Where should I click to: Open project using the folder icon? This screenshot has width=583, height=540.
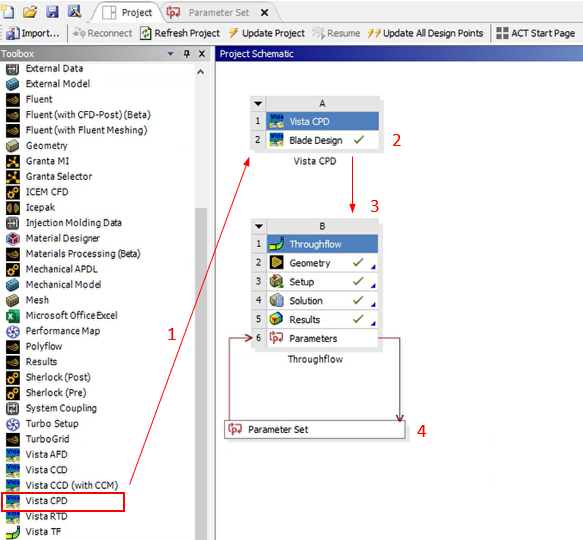[x=30, y=12]
